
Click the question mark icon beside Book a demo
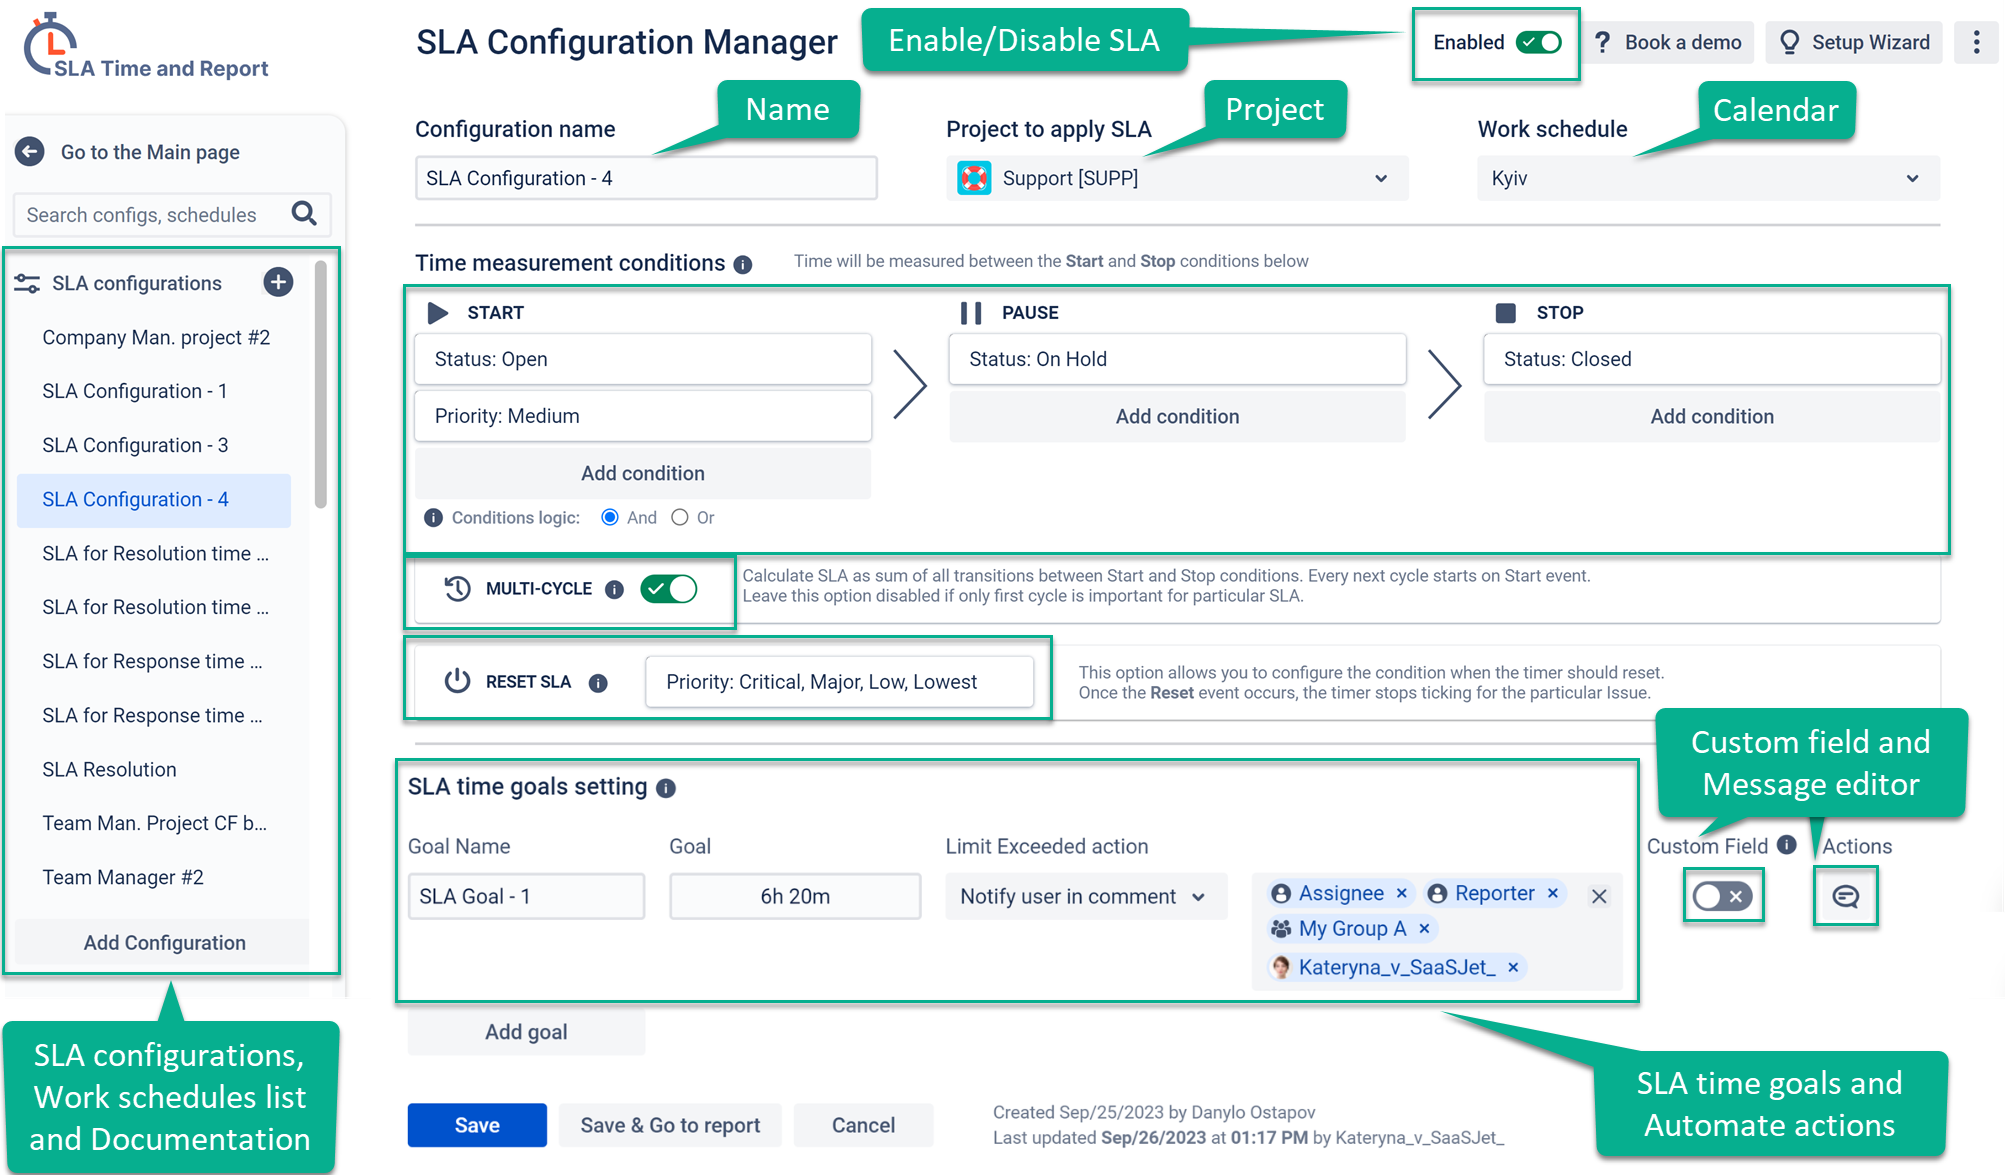(1603, 42)
